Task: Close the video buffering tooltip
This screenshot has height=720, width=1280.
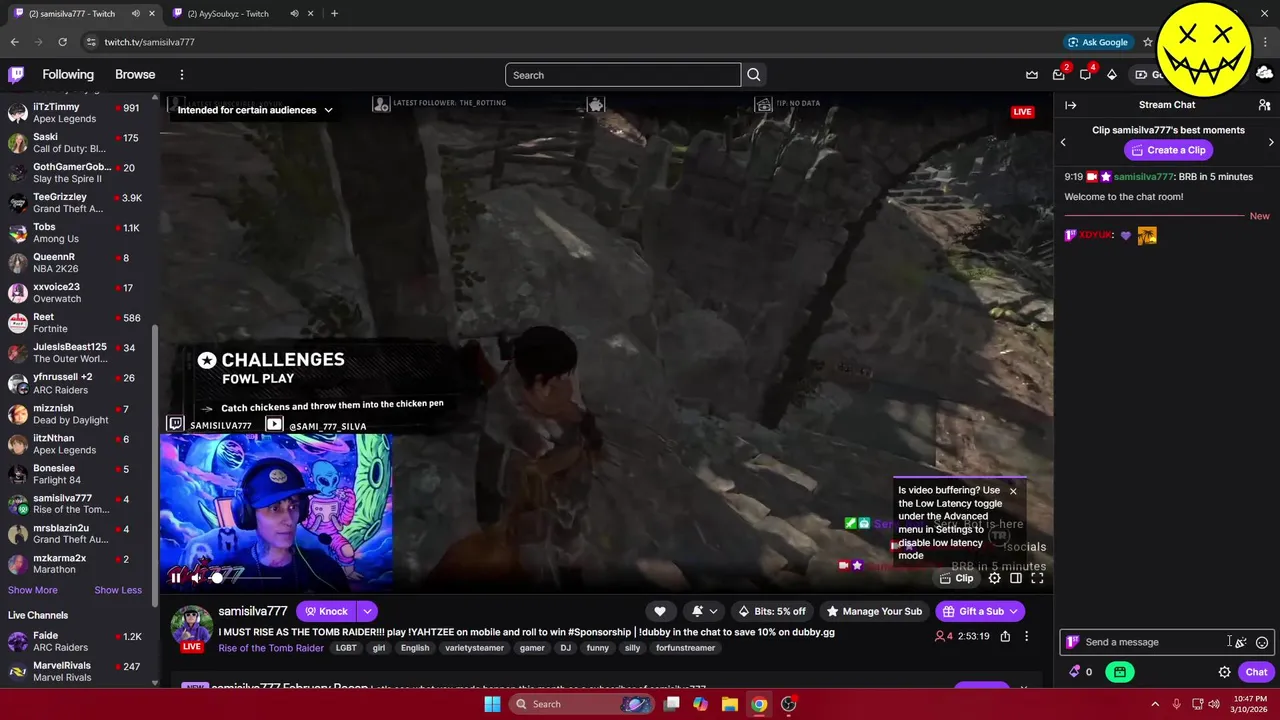Action: click(1013, 491)
